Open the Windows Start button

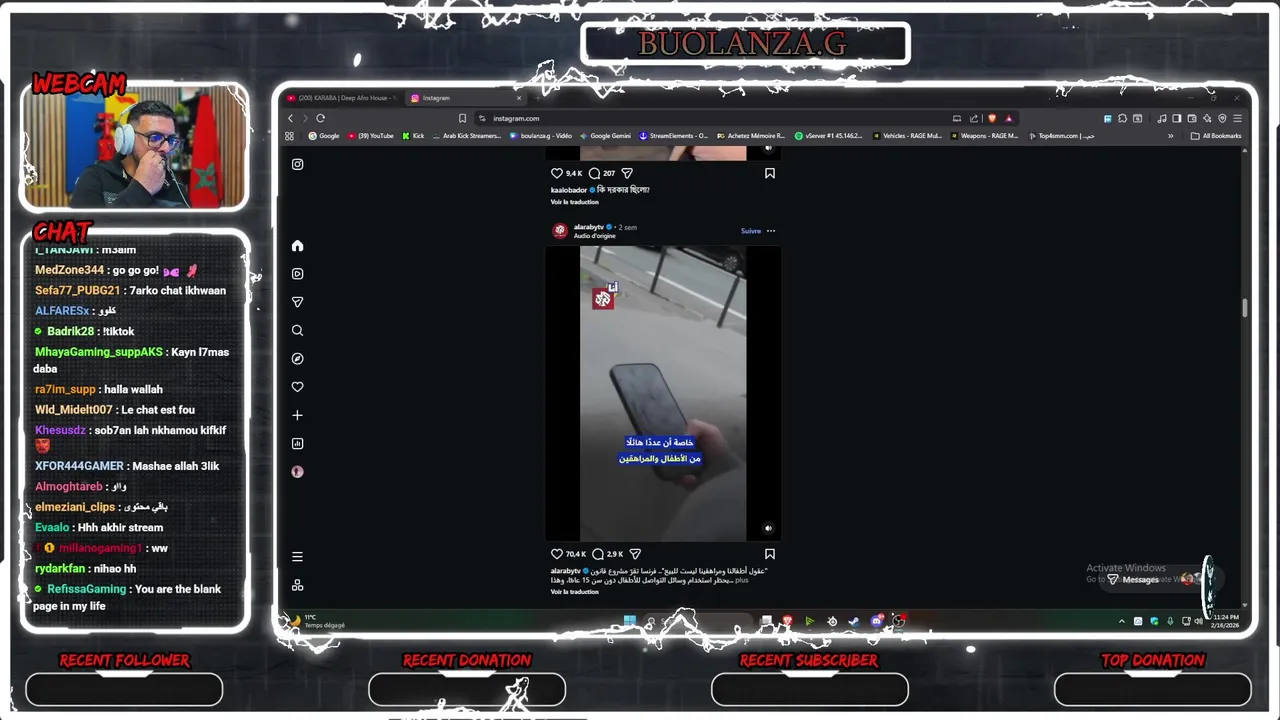[630, 621]
